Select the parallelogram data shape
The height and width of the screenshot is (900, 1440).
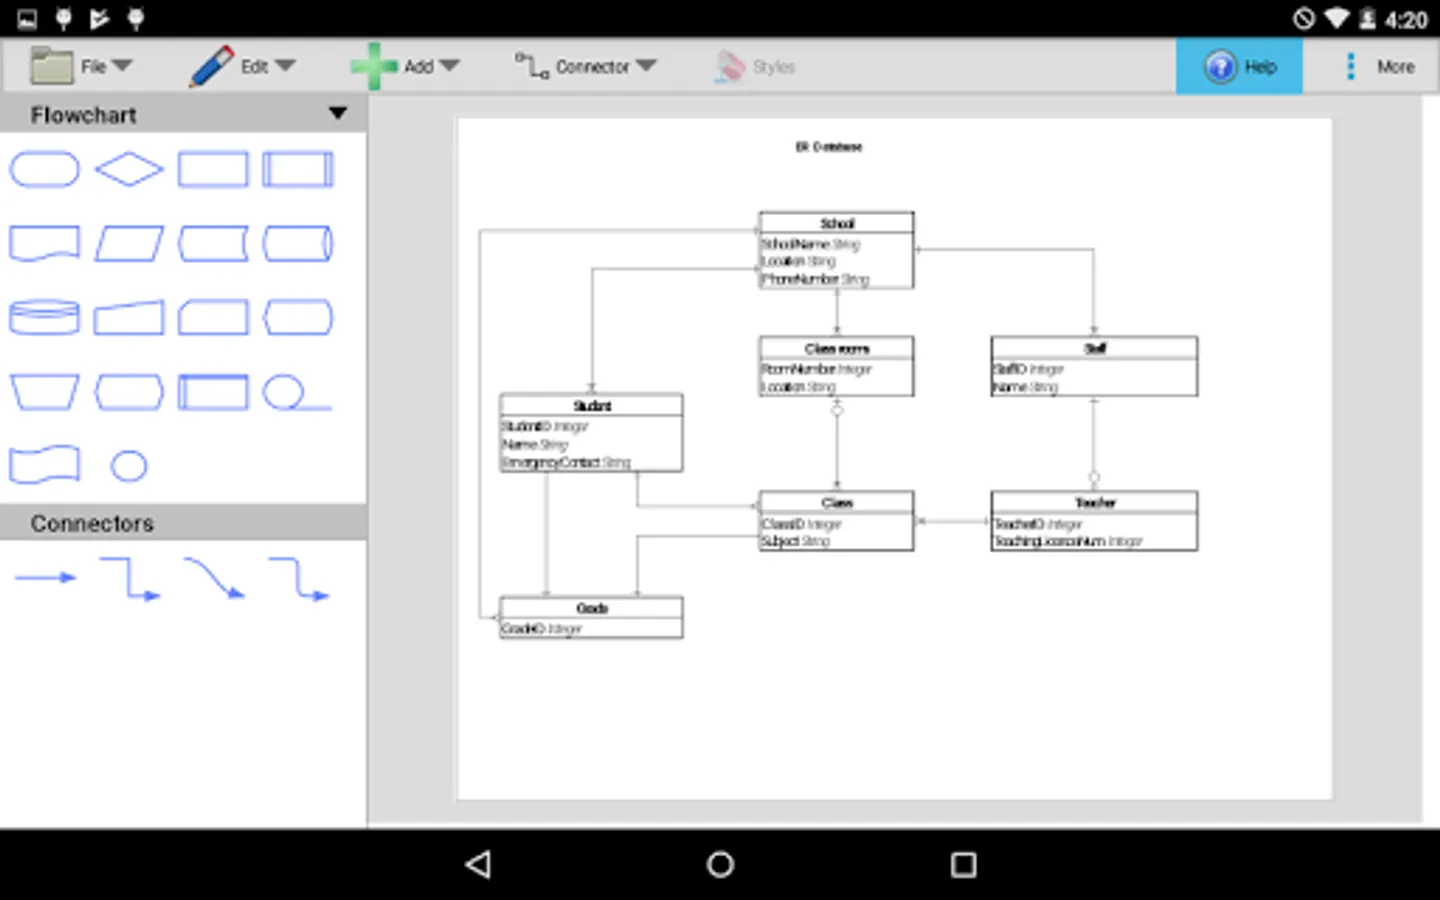[129, 244]
